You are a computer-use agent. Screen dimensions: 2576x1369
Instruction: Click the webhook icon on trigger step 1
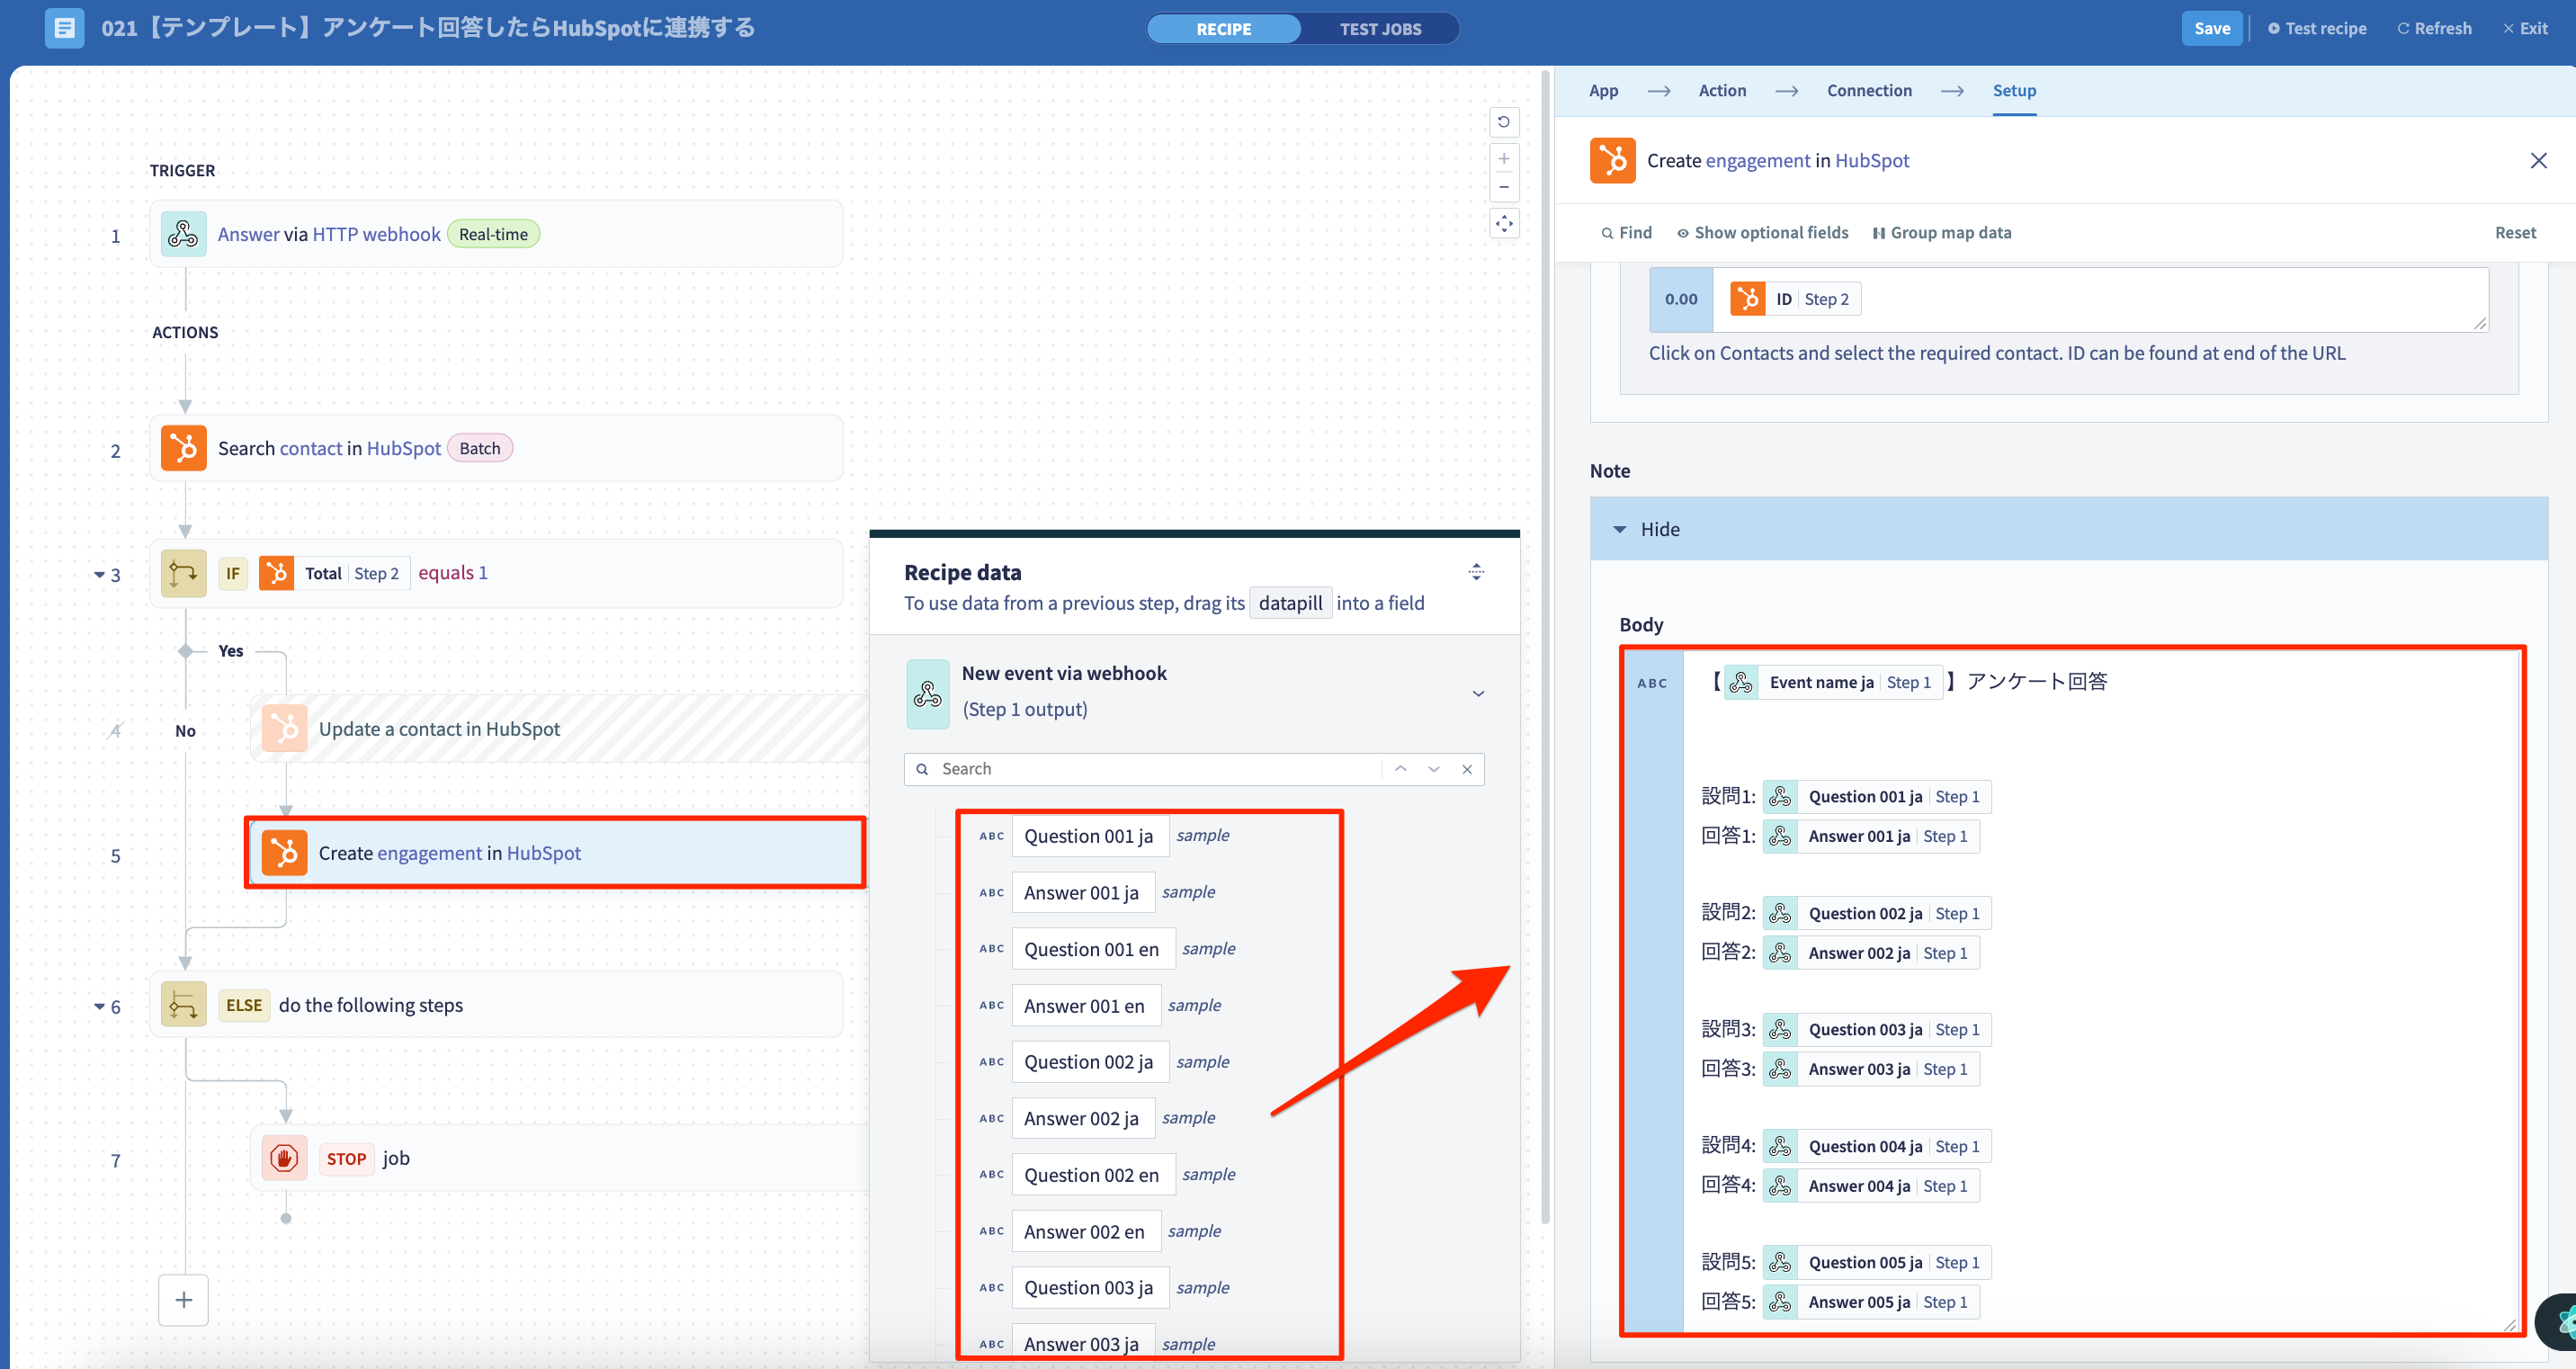pyautogui.click(x=183, y=234)
